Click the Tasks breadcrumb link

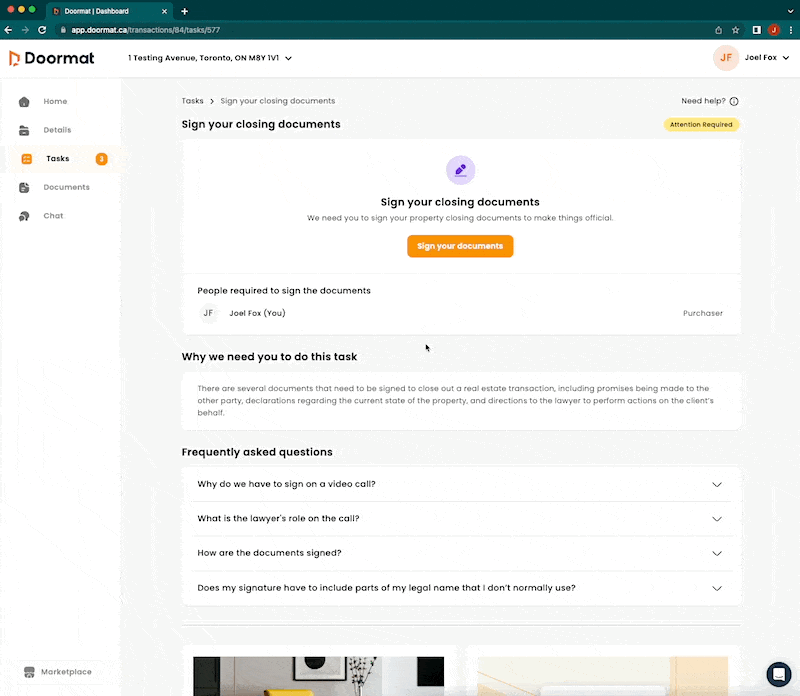192,101
